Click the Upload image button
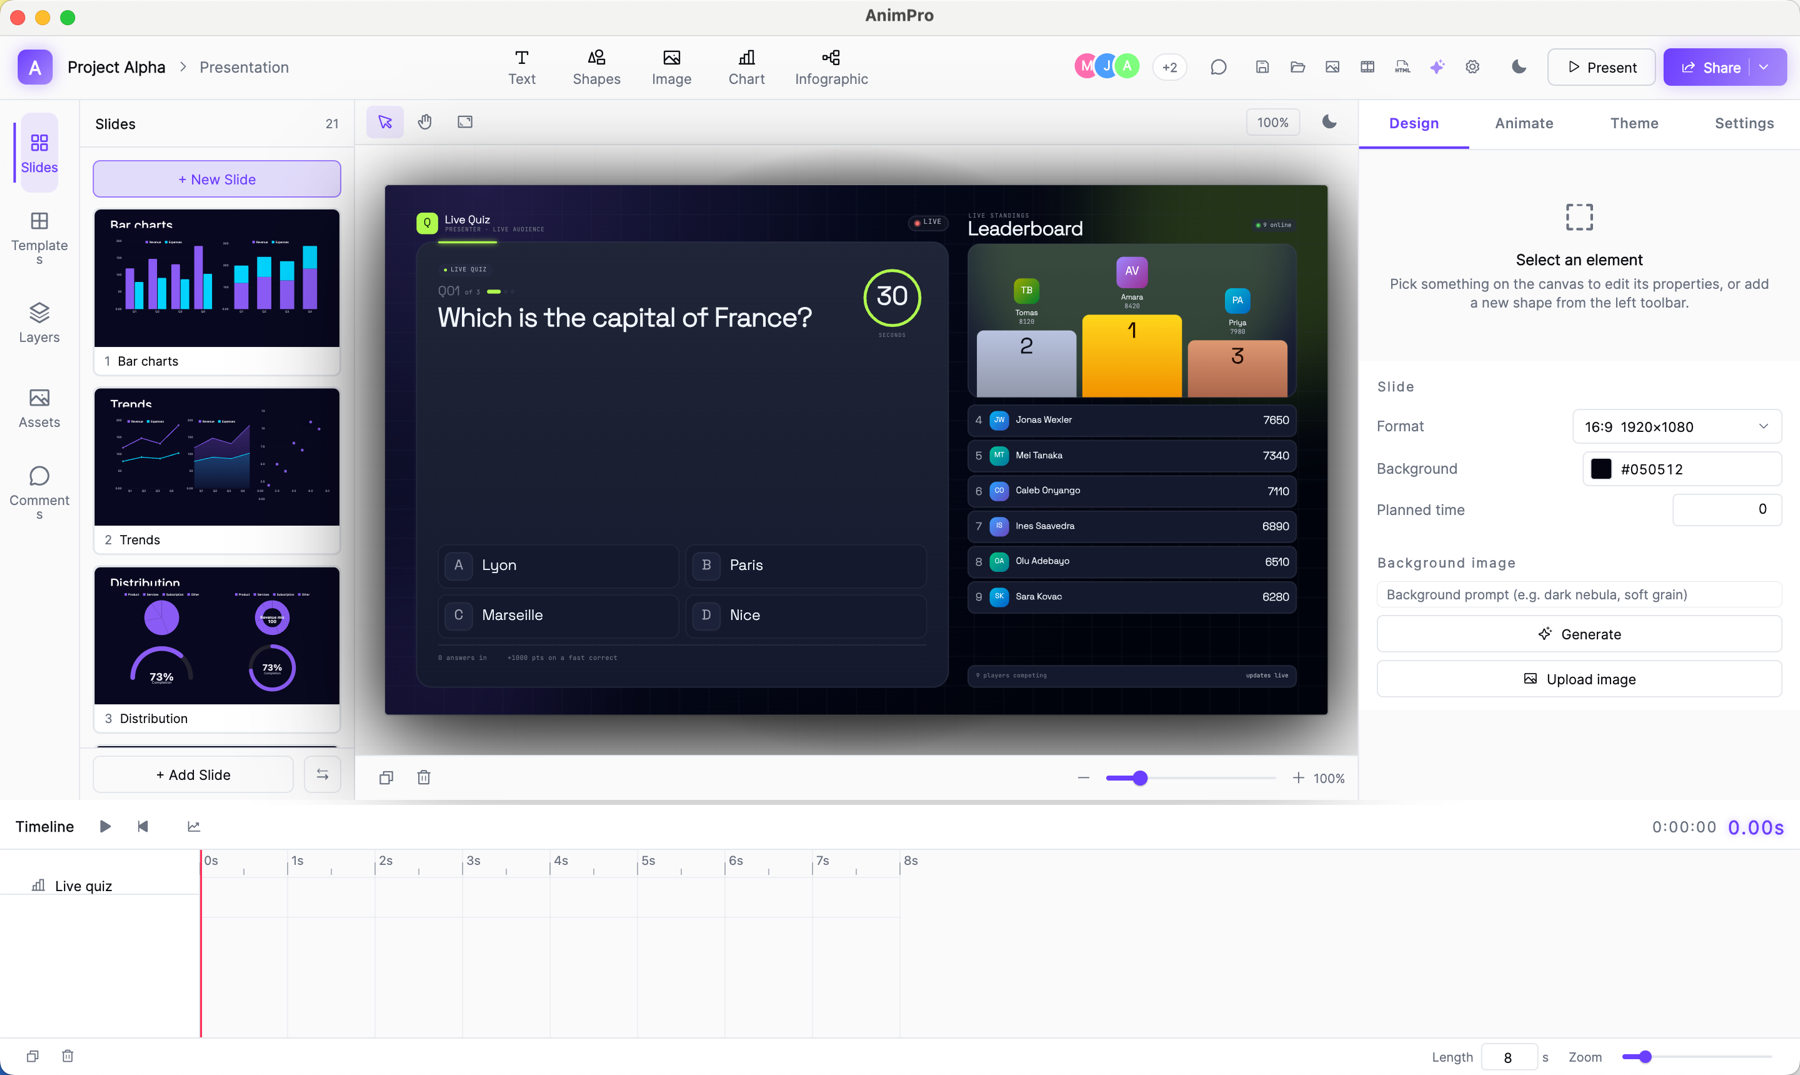 (x=1579, y=679)
